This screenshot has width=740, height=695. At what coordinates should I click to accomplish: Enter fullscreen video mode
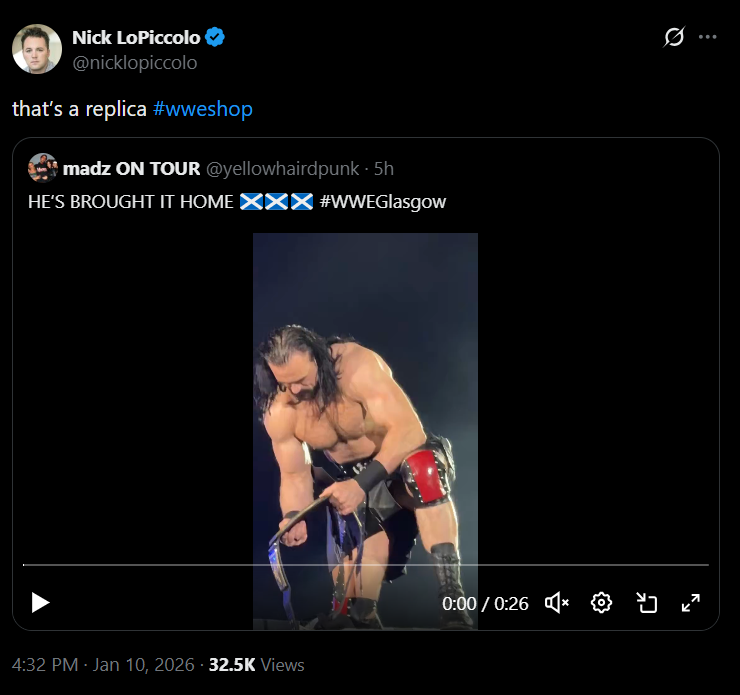coord(690,602)
